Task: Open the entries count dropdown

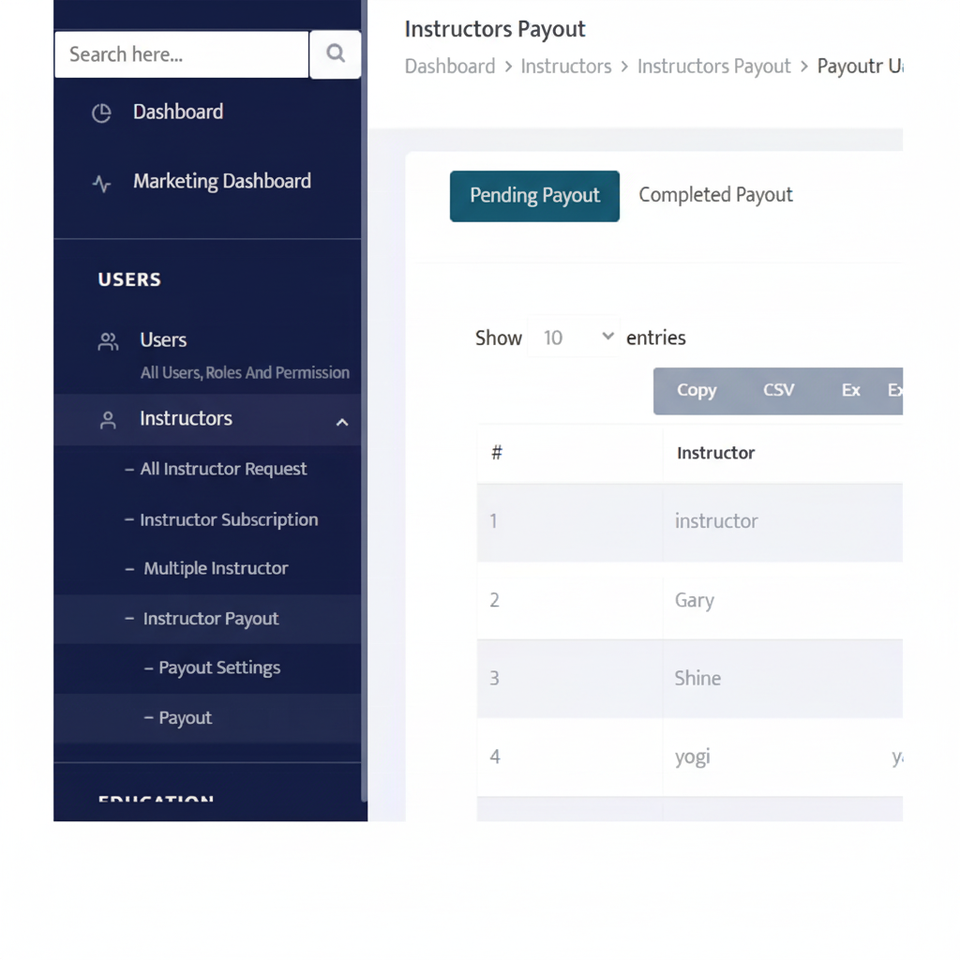Action: 578,338
